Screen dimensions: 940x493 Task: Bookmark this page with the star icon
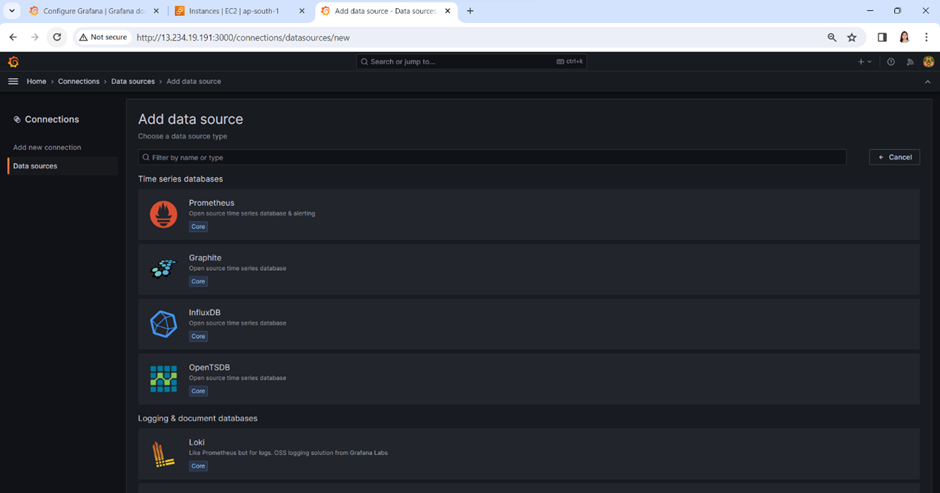(852, 37)
